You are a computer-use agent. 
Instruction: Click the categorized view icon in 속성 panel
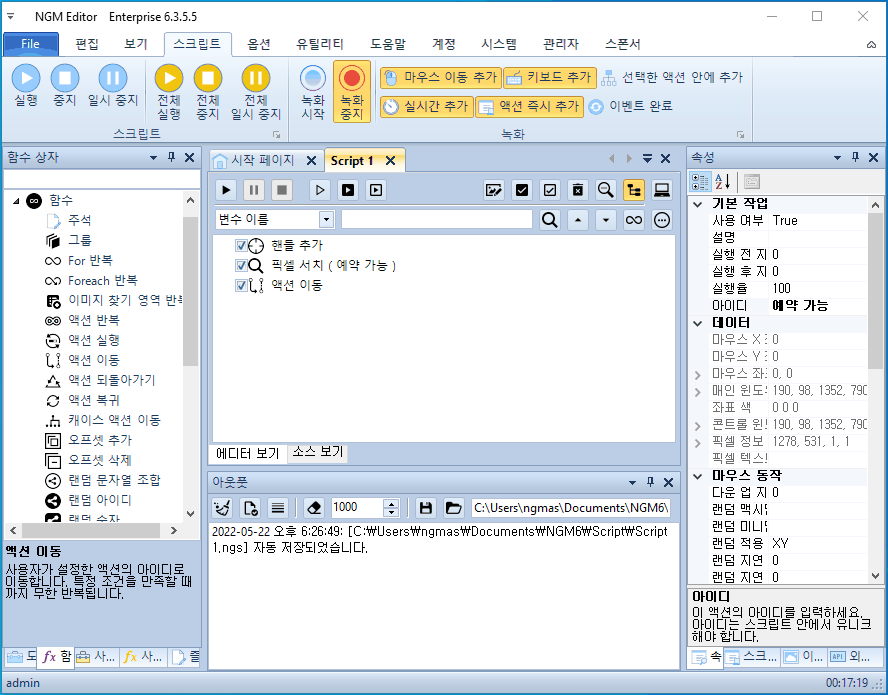click(x=700, y=182)
